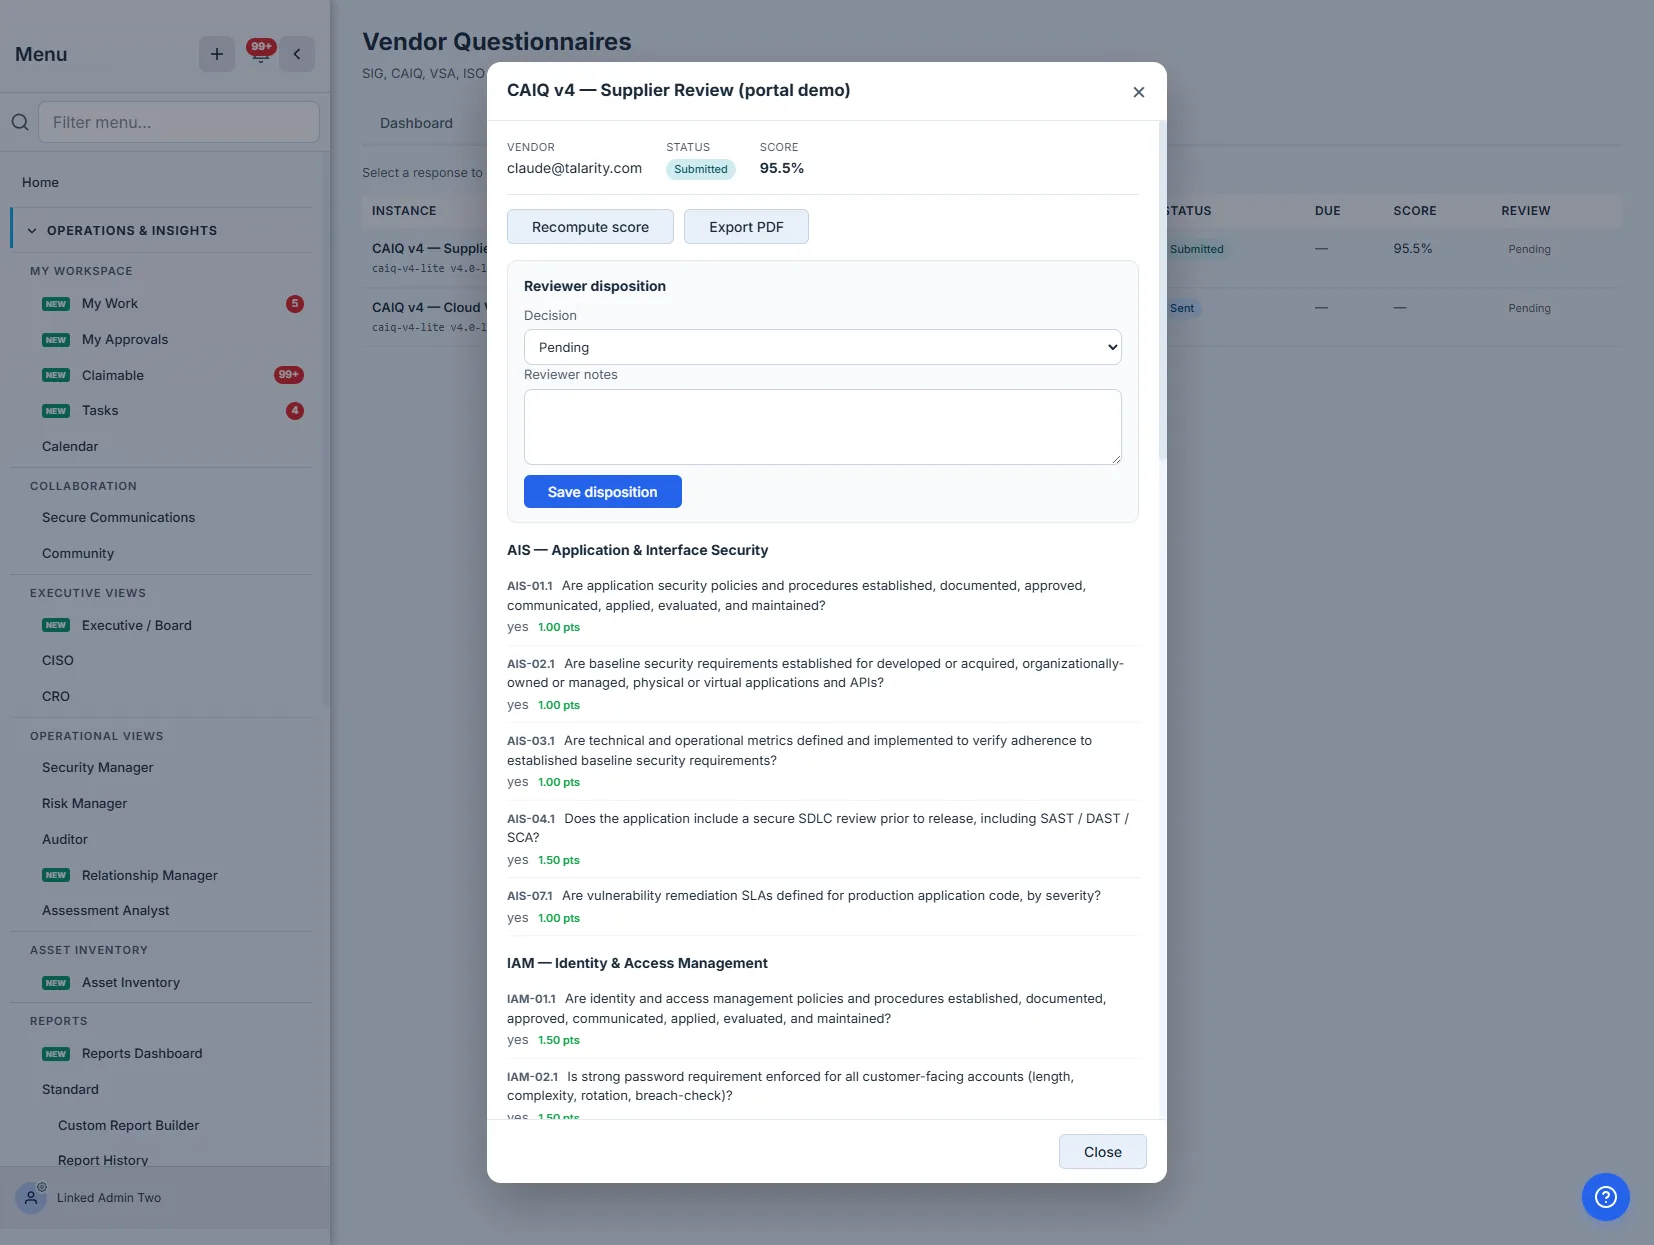This screenshot has height=1245, width=1654.
Task: Collapse the sidebar with the chevron arrow
Action: tap(297, 54)
